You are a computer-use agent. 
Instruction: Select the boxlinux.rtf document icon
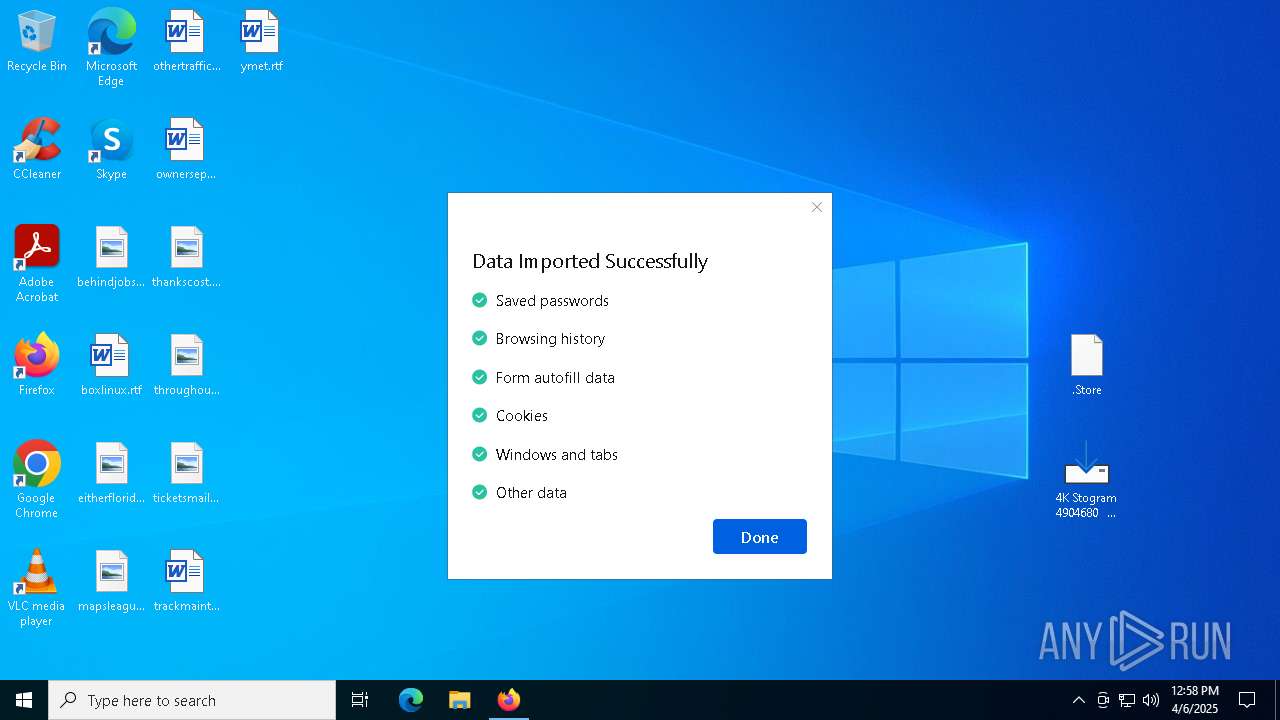point(111,366)
